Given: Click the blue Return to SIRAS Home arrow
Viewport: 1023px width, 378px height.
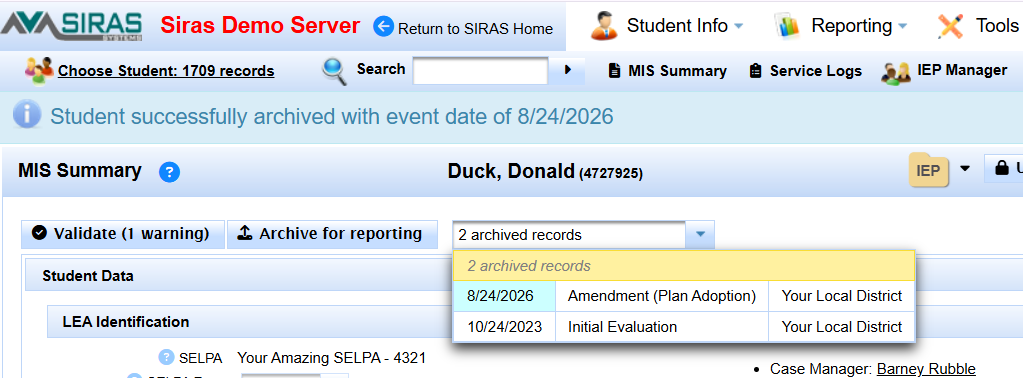Looking at the screenshot, I should [384, 27].
